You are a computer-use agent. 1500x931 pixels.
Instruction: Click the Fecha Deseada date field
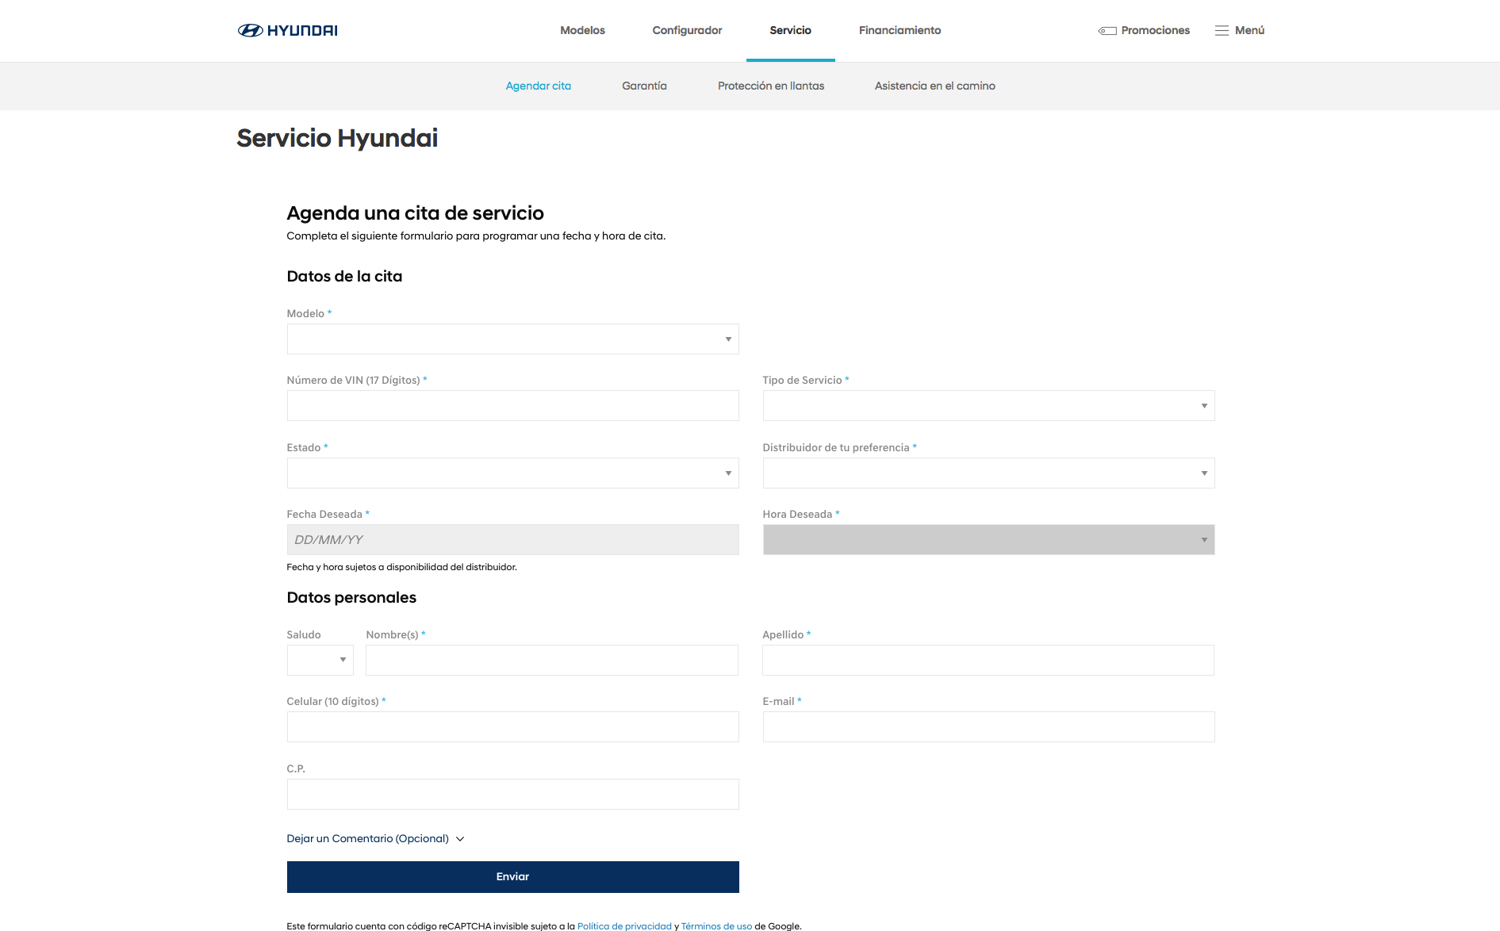513,540
